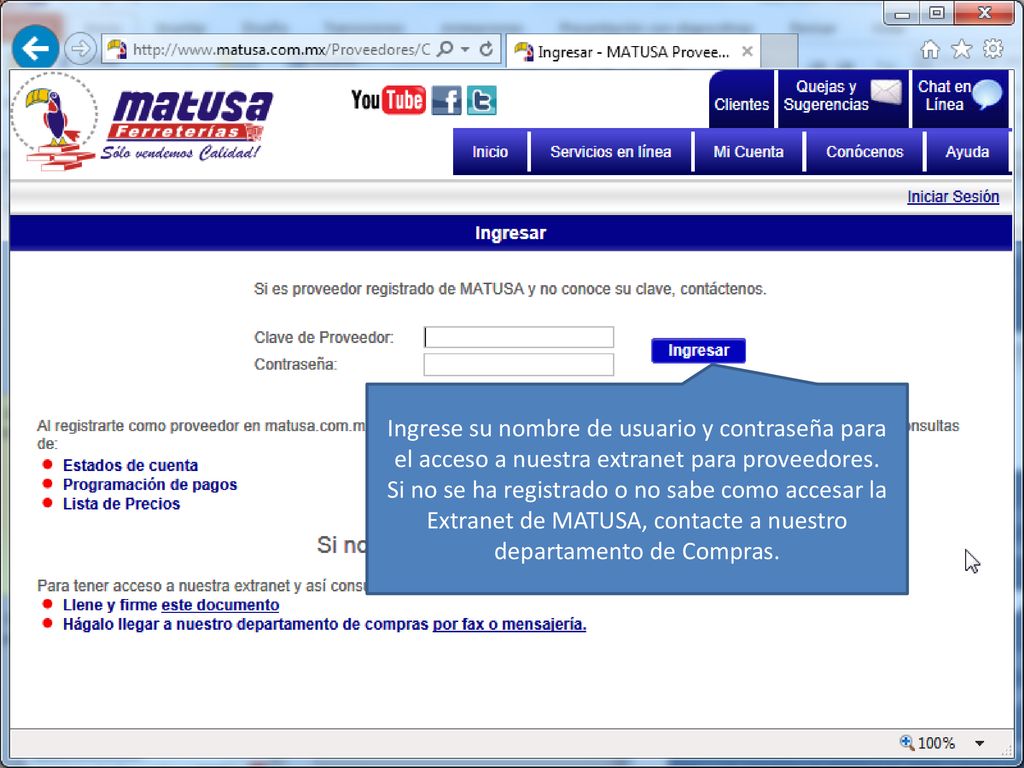Viewport: 1024px width, 768px height.
Task: Click the site favicon in address bar
Action: tap(117, 49)
